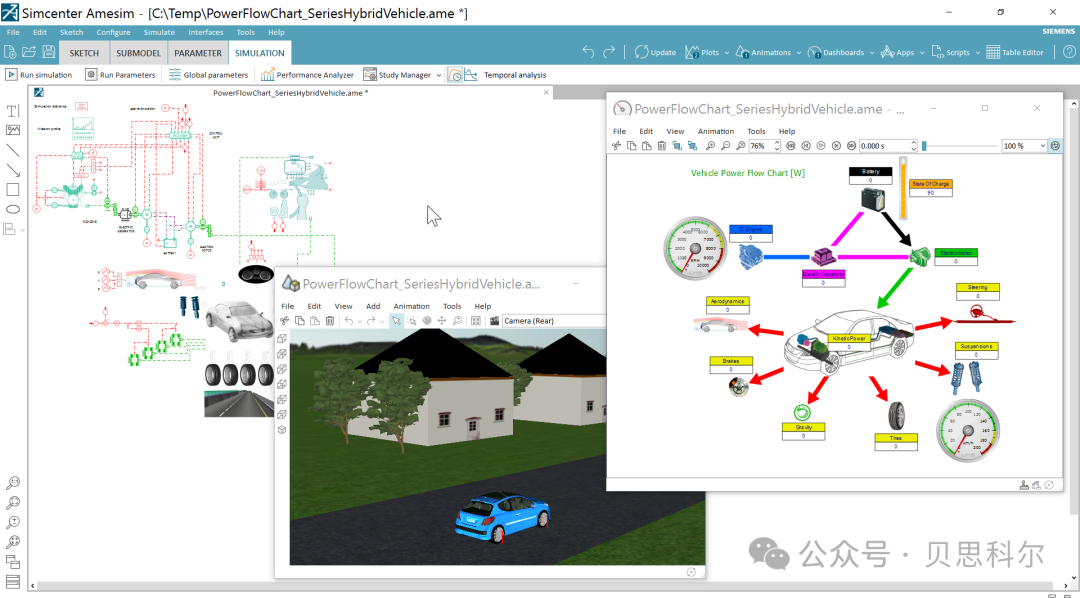
Task: Click the line drawing tool in left sidebar
Action: tap(13, 150)
